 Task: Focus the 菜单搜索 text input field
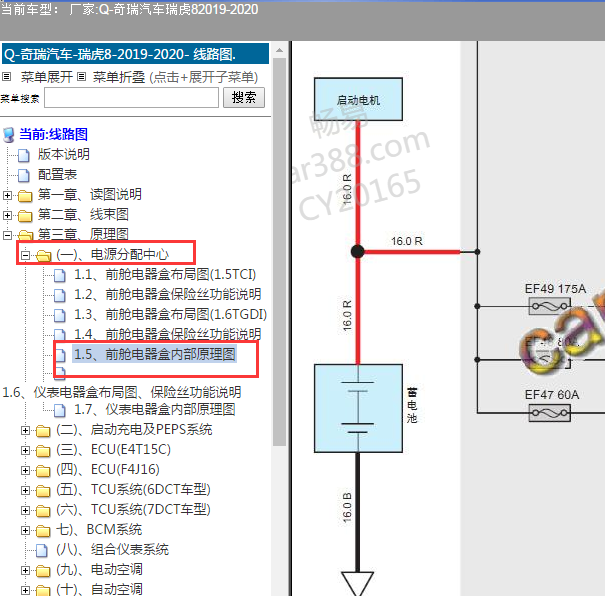pos(132,98)
